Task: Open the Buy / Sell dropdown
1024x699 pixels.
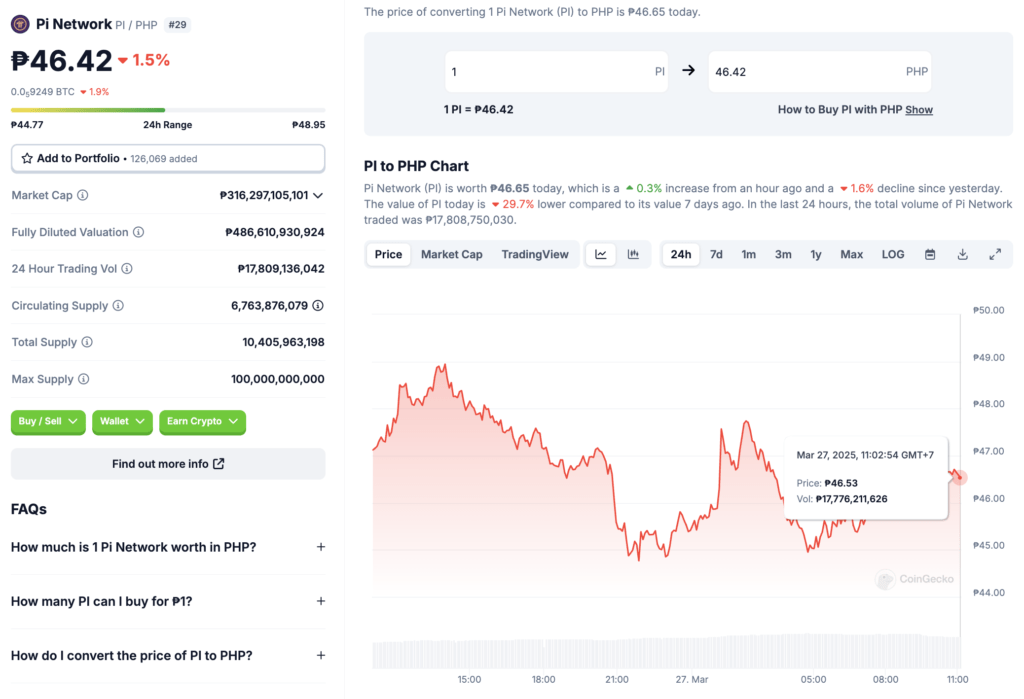Action: (x=48, y=421)
